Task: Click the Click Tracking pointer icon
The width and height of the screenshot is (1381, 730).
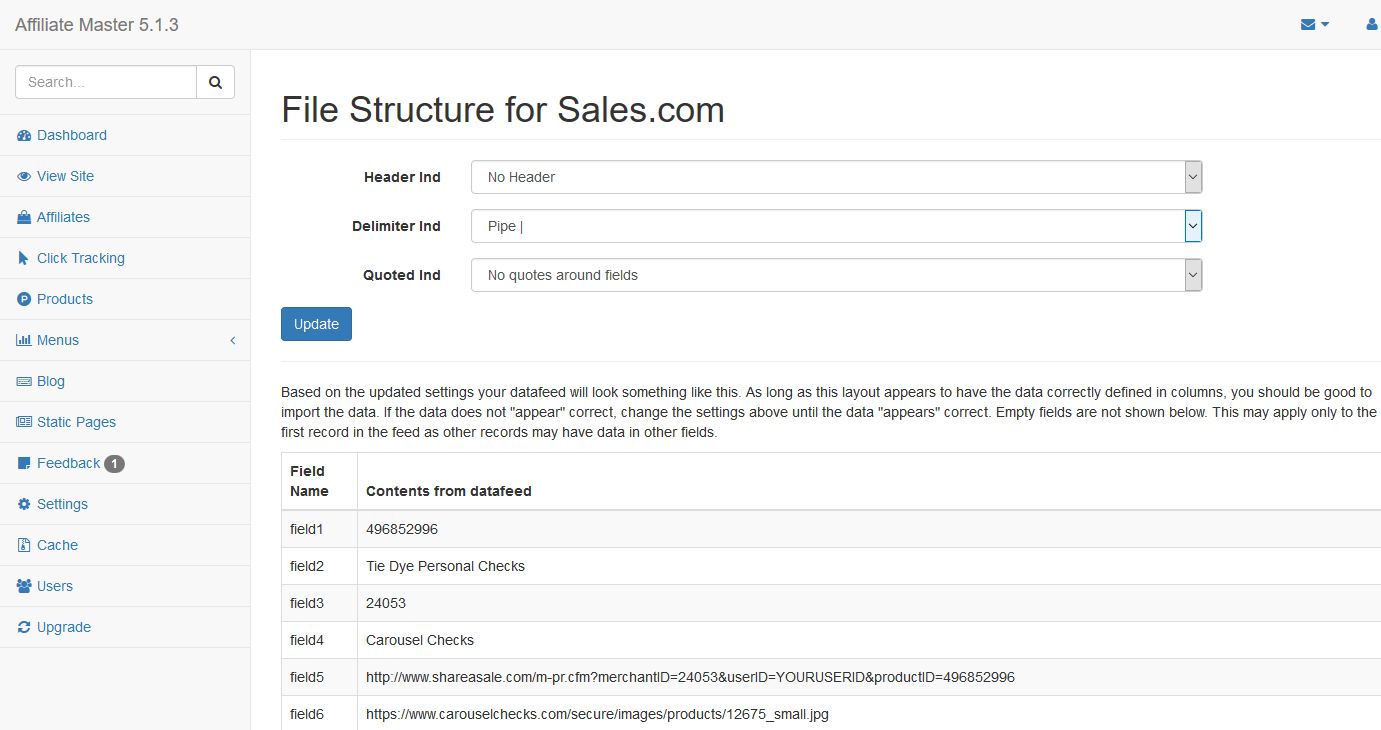Action: click(24, 258)
